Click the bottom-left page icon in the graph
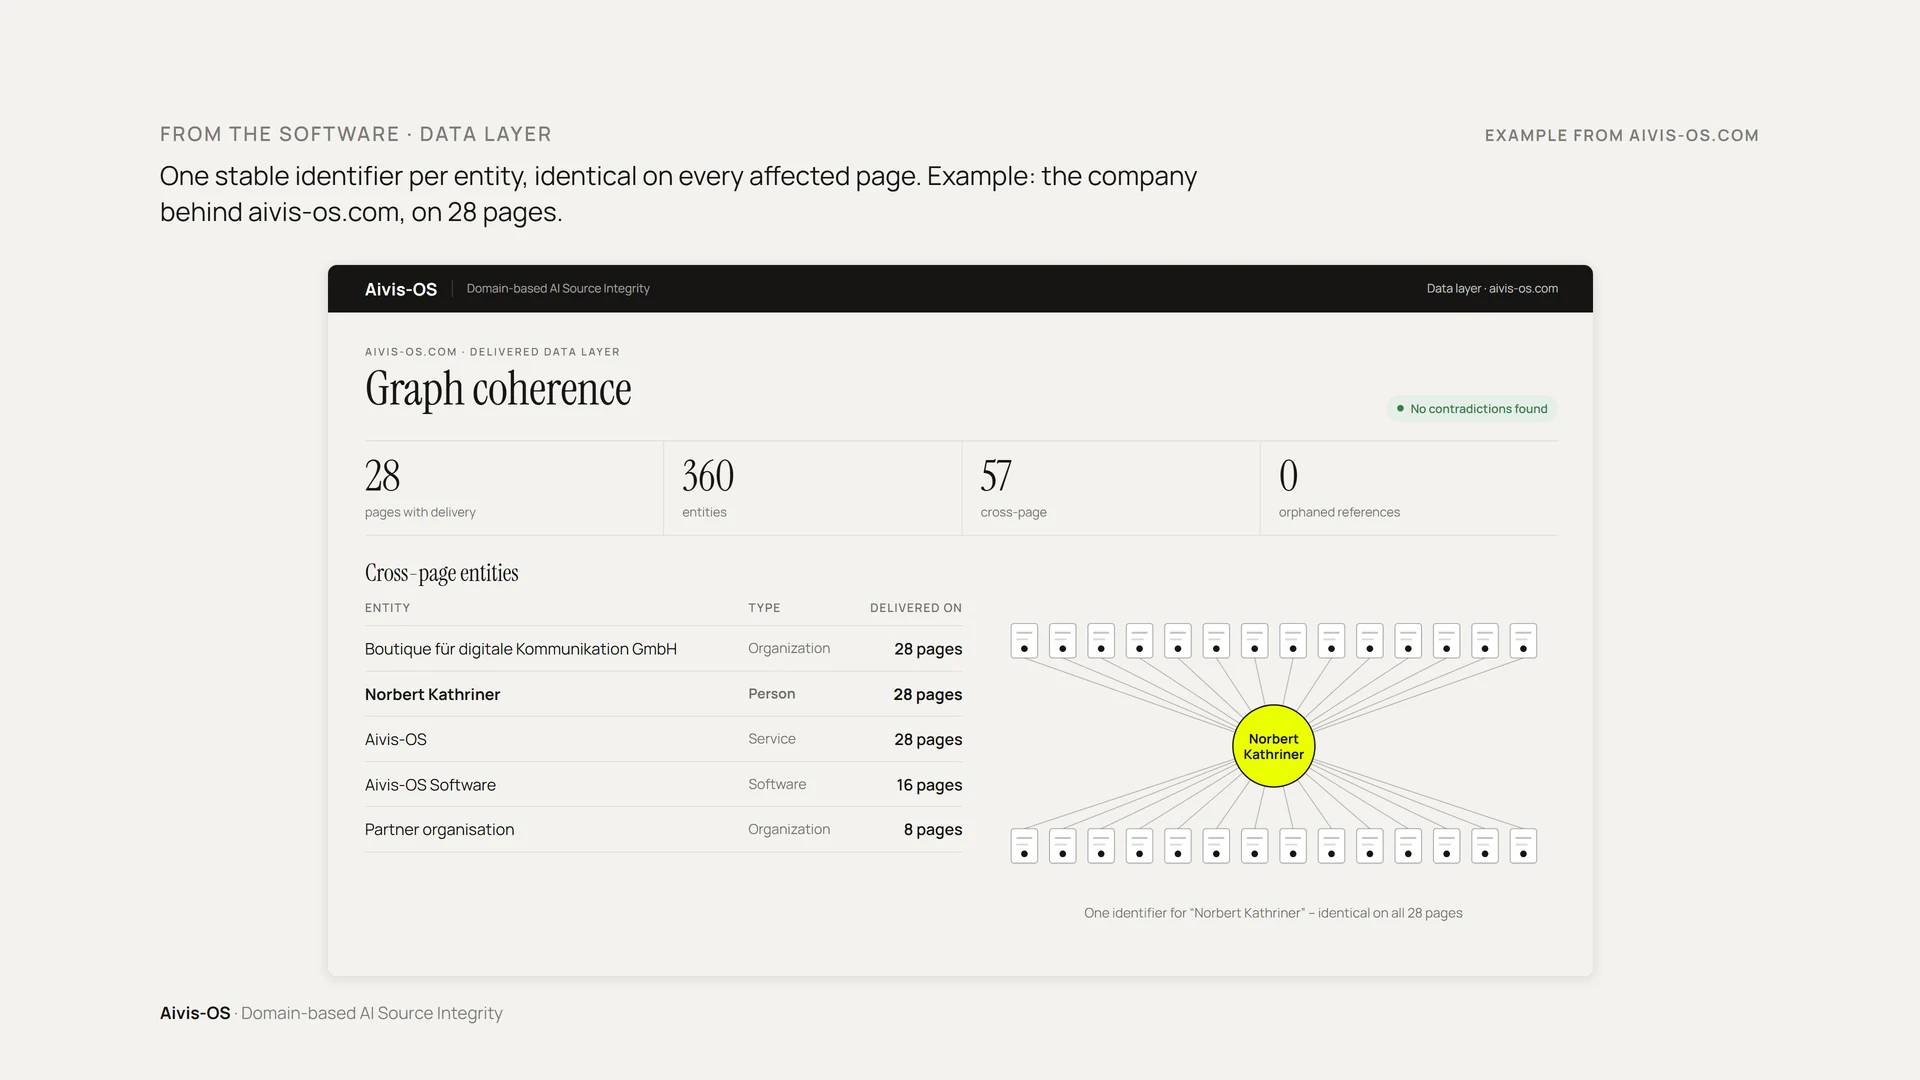Screen dimensions: 1920x1080 click(x=1024, y=846)
